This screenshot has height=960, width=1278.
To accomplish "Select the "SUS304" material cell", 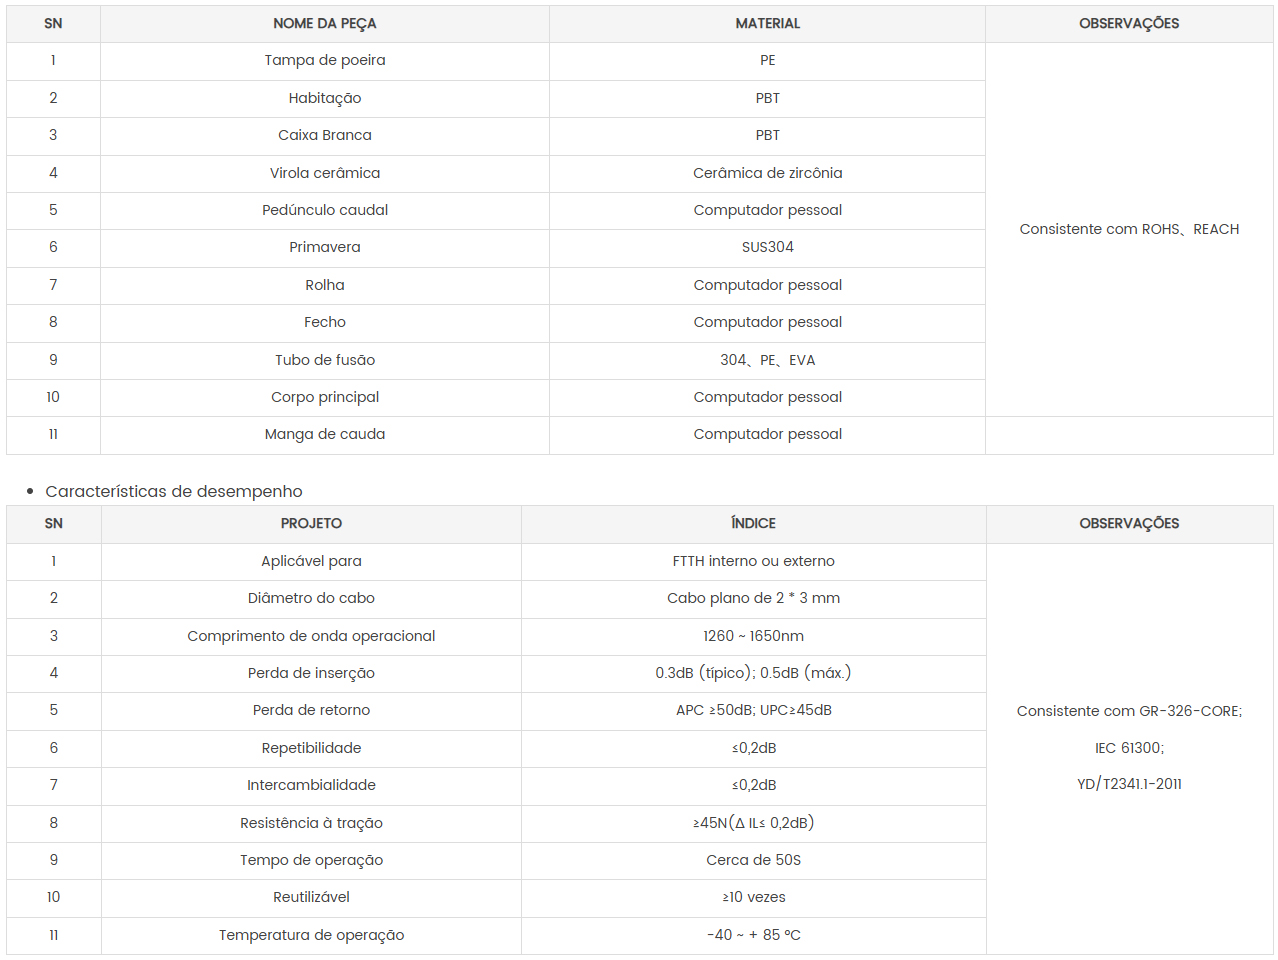I will pyautogui.click(x=767, y=247).
